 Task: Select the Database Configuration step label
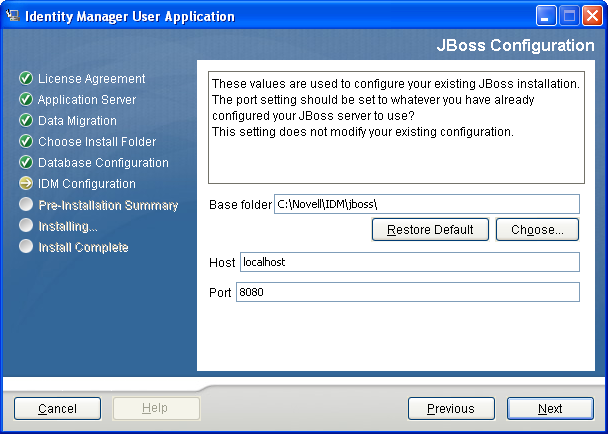[x=103, y=163]
